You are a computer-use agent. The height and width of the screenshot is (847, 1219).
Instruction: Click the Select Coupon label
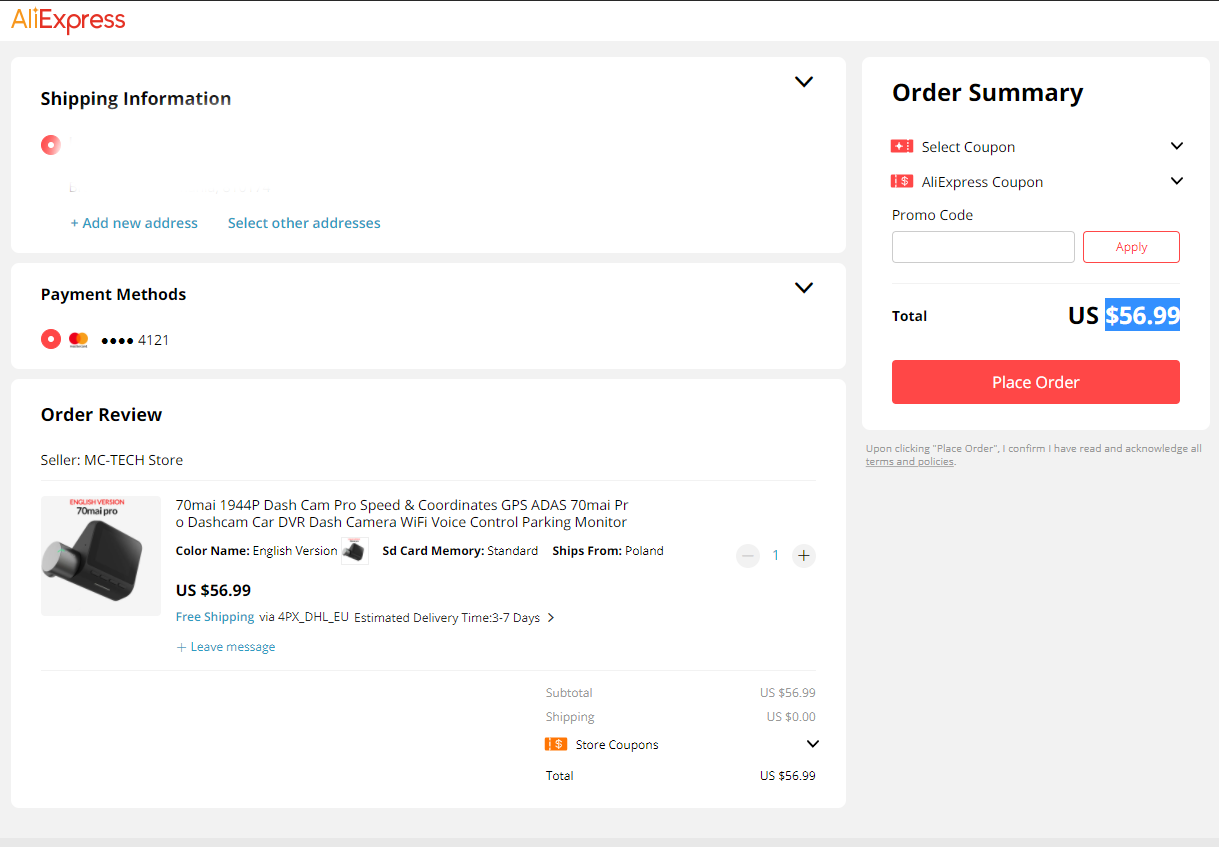click(968, 147)
